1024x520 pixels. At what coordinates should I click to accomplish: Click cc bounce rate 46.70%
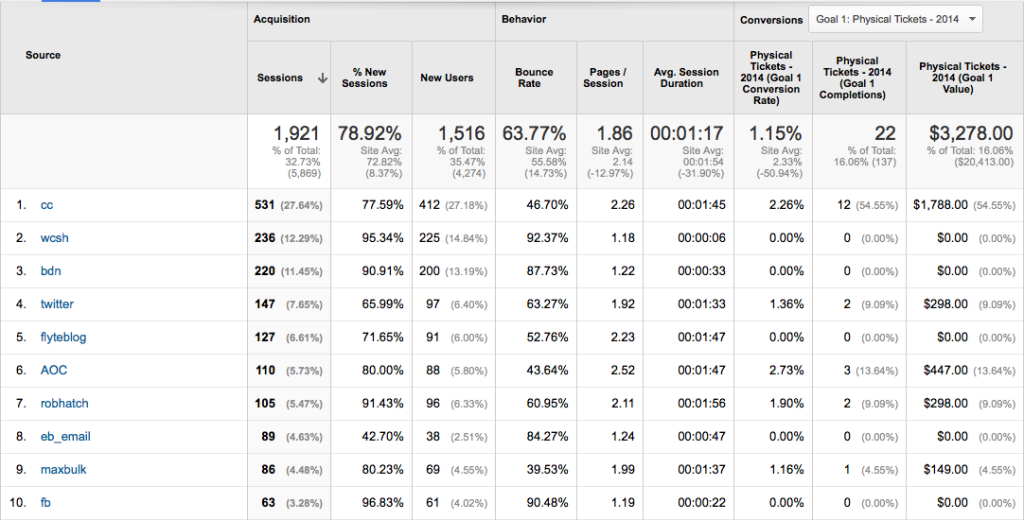[547, 205]
